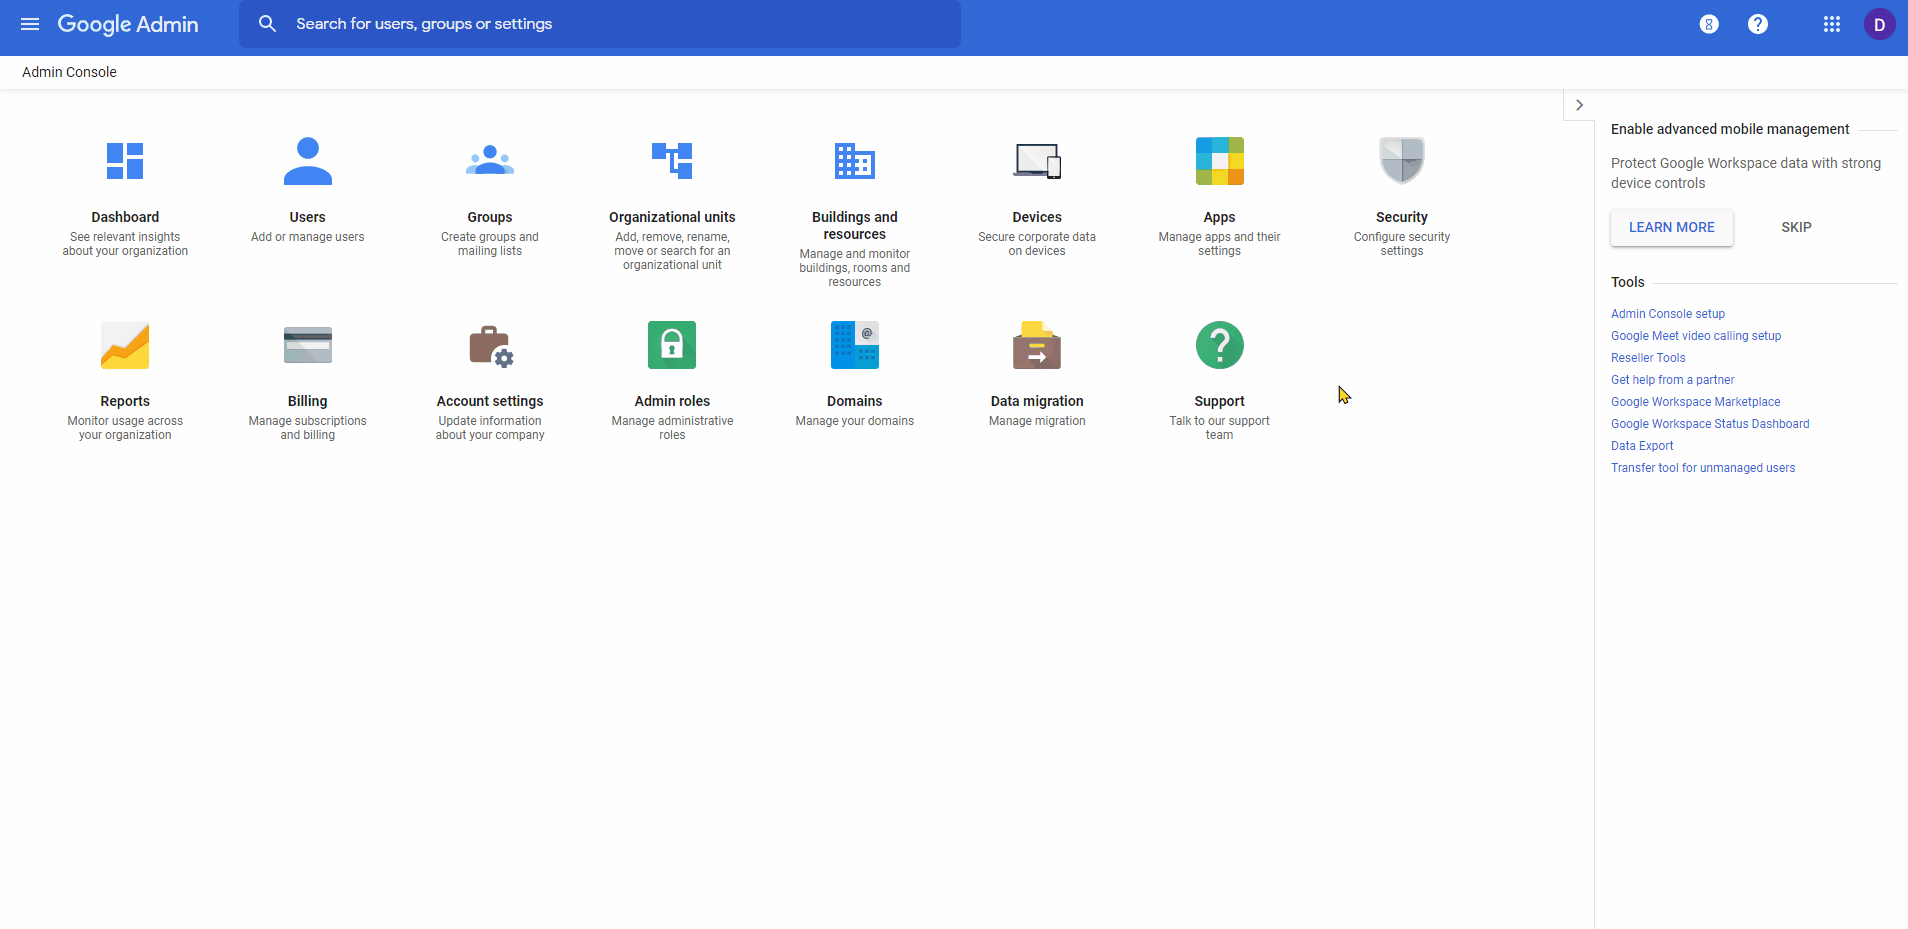Image resolution: width=1908 pixels, height=929 pixels.
Task: Click the Admin Console breadcrumb
Action: click(69, 72)
